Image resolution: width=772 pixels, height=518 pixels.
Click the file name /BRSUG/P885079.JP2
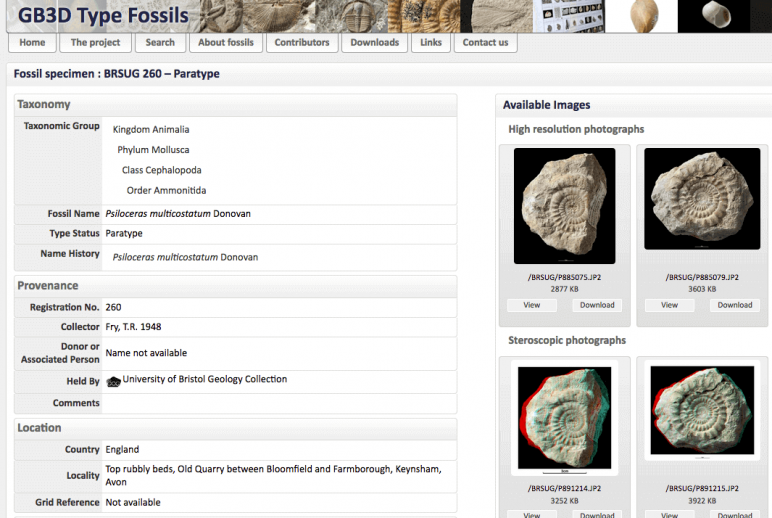tap(702, 277)
